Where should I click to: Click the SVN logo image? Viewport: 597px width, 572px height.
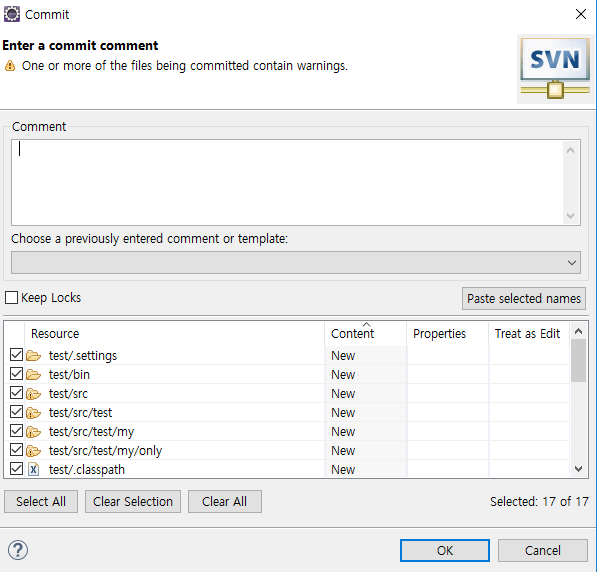pos(555,69)
